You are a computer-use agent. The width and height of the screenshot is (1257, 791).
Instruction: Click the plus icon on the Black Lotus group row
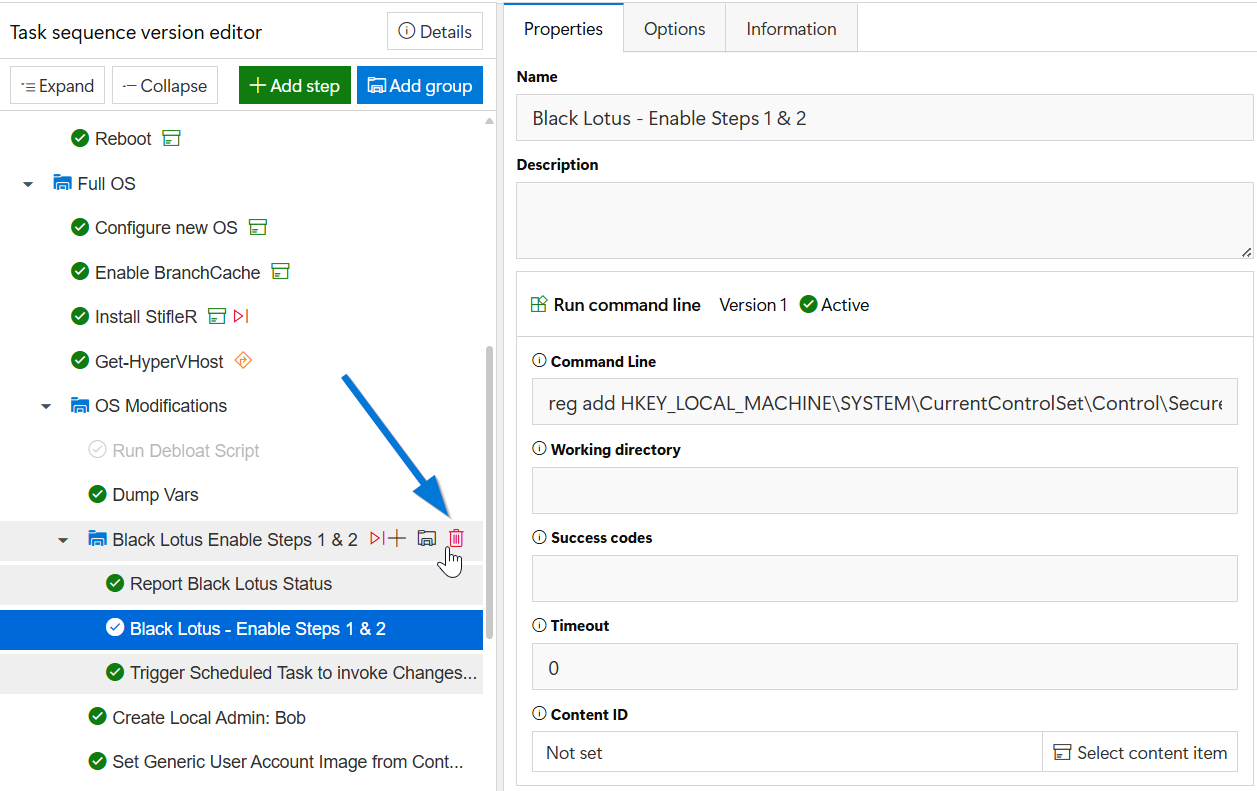click(397, 539)
